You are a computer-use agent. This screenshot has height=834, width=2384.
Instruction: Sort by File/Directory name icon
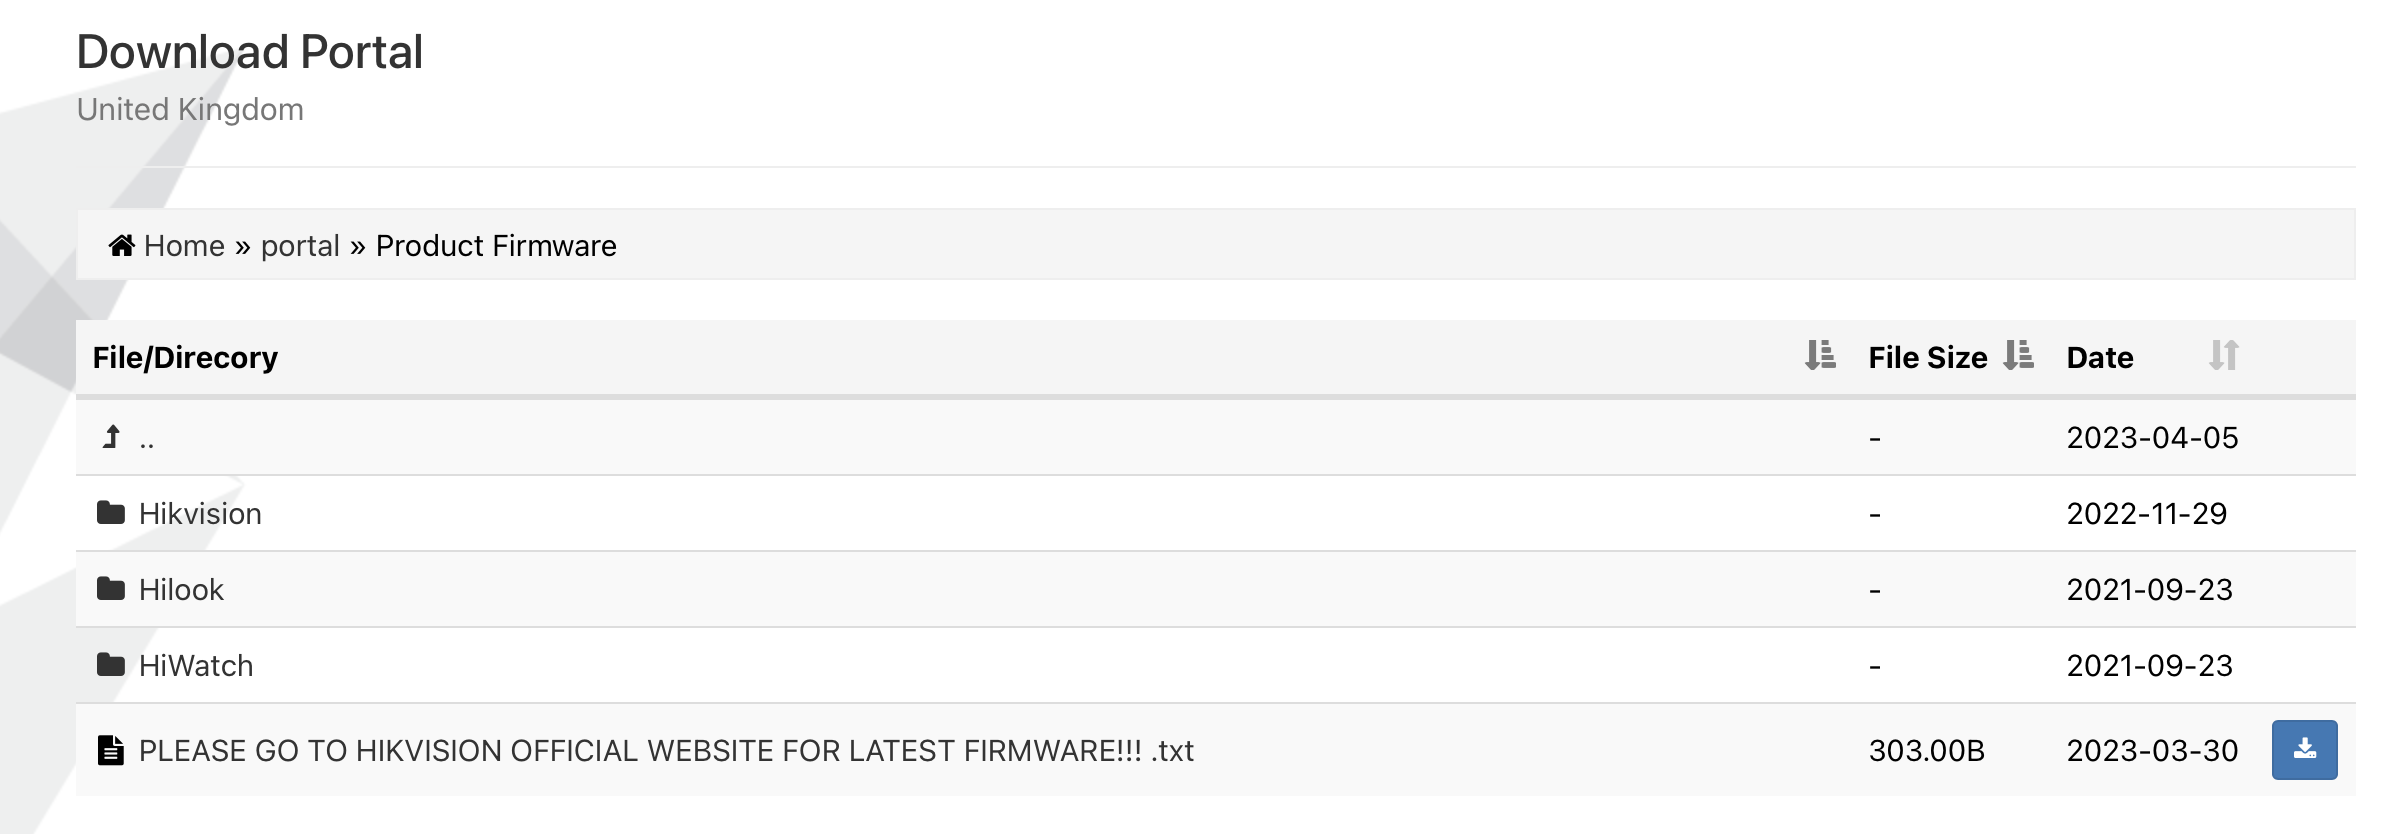(1820, 356)
